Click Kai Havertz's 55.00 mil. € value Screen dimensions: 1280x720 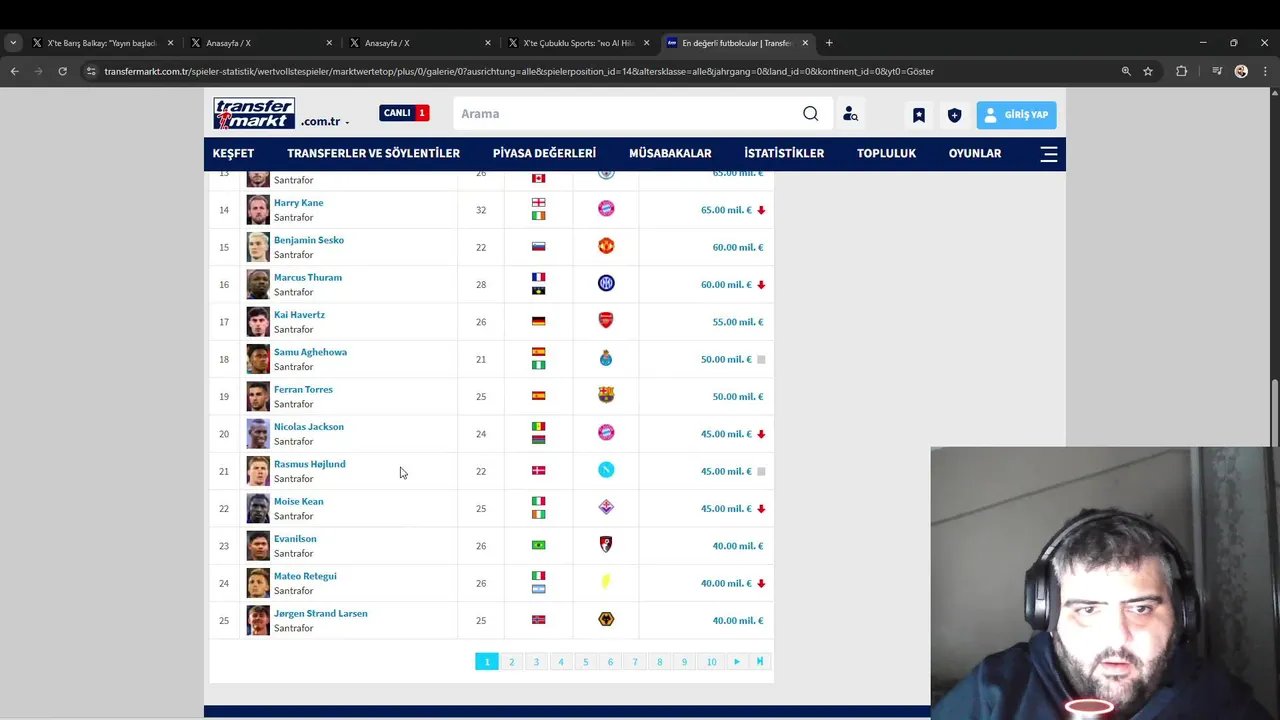pyautogui.click(x=738, y=322)
